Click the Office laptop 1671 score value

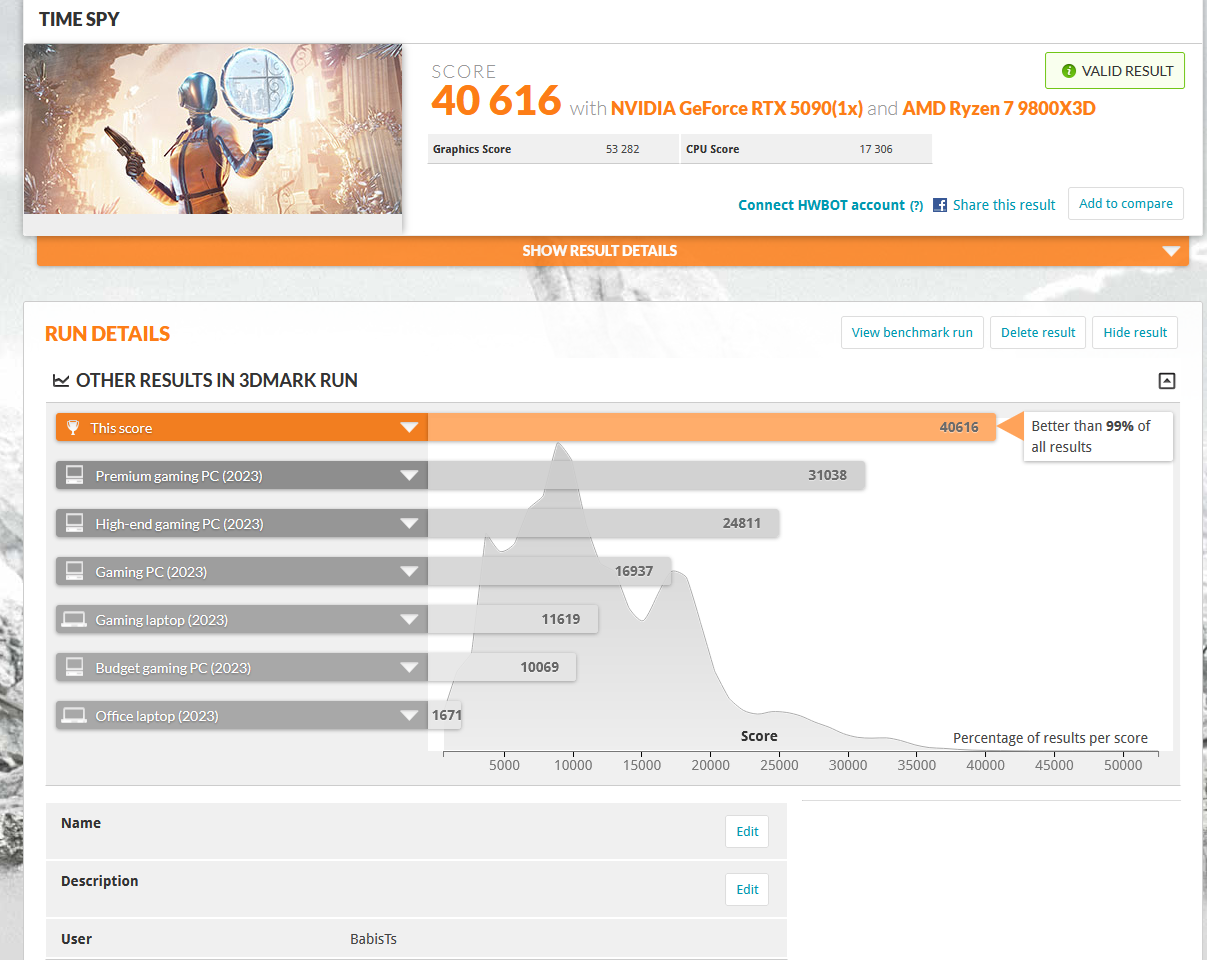click(446, 716)
